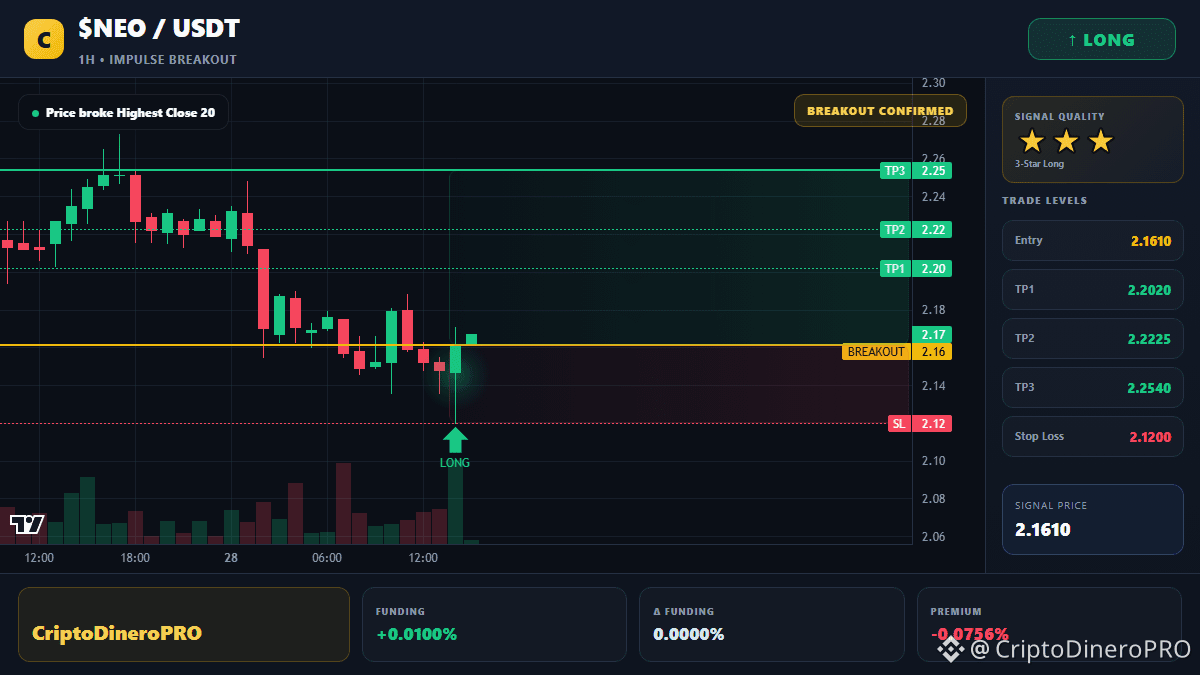Click the TP2 2.22 price tag
1200x675 pixels.
point(916,230)
